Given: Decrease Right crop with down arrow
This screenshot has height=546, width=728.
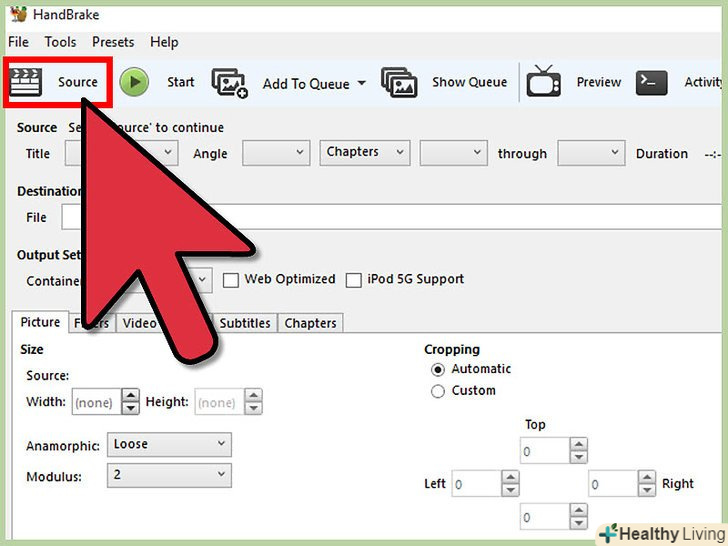Looking at the screenshot, I should point(647,490).
